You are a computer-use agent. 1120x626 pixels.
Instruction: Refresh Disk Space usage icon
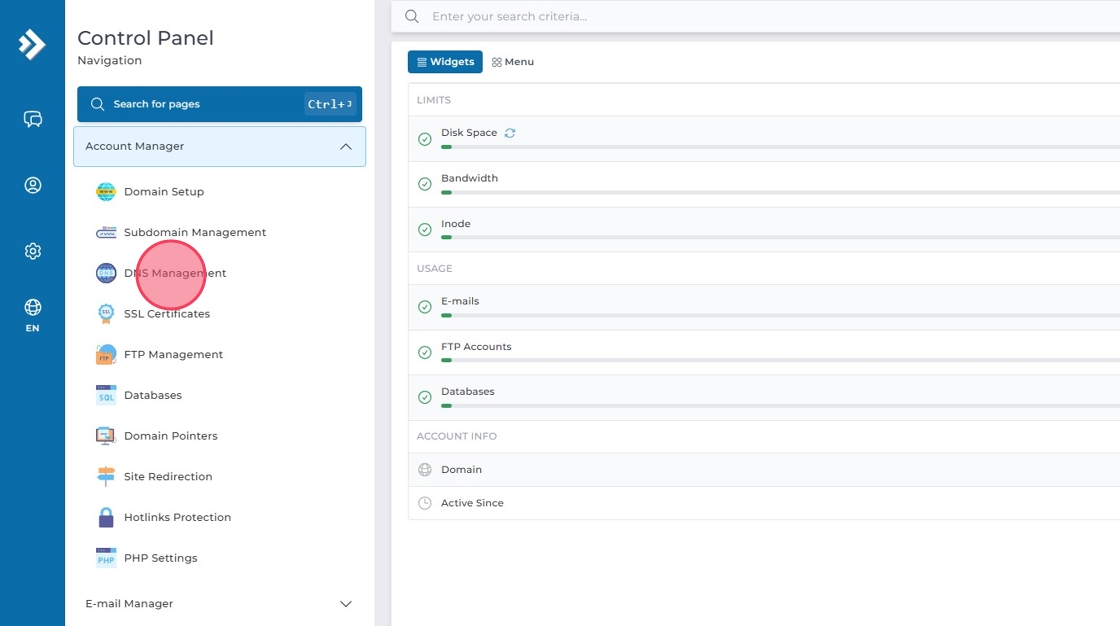click(510, 133)
